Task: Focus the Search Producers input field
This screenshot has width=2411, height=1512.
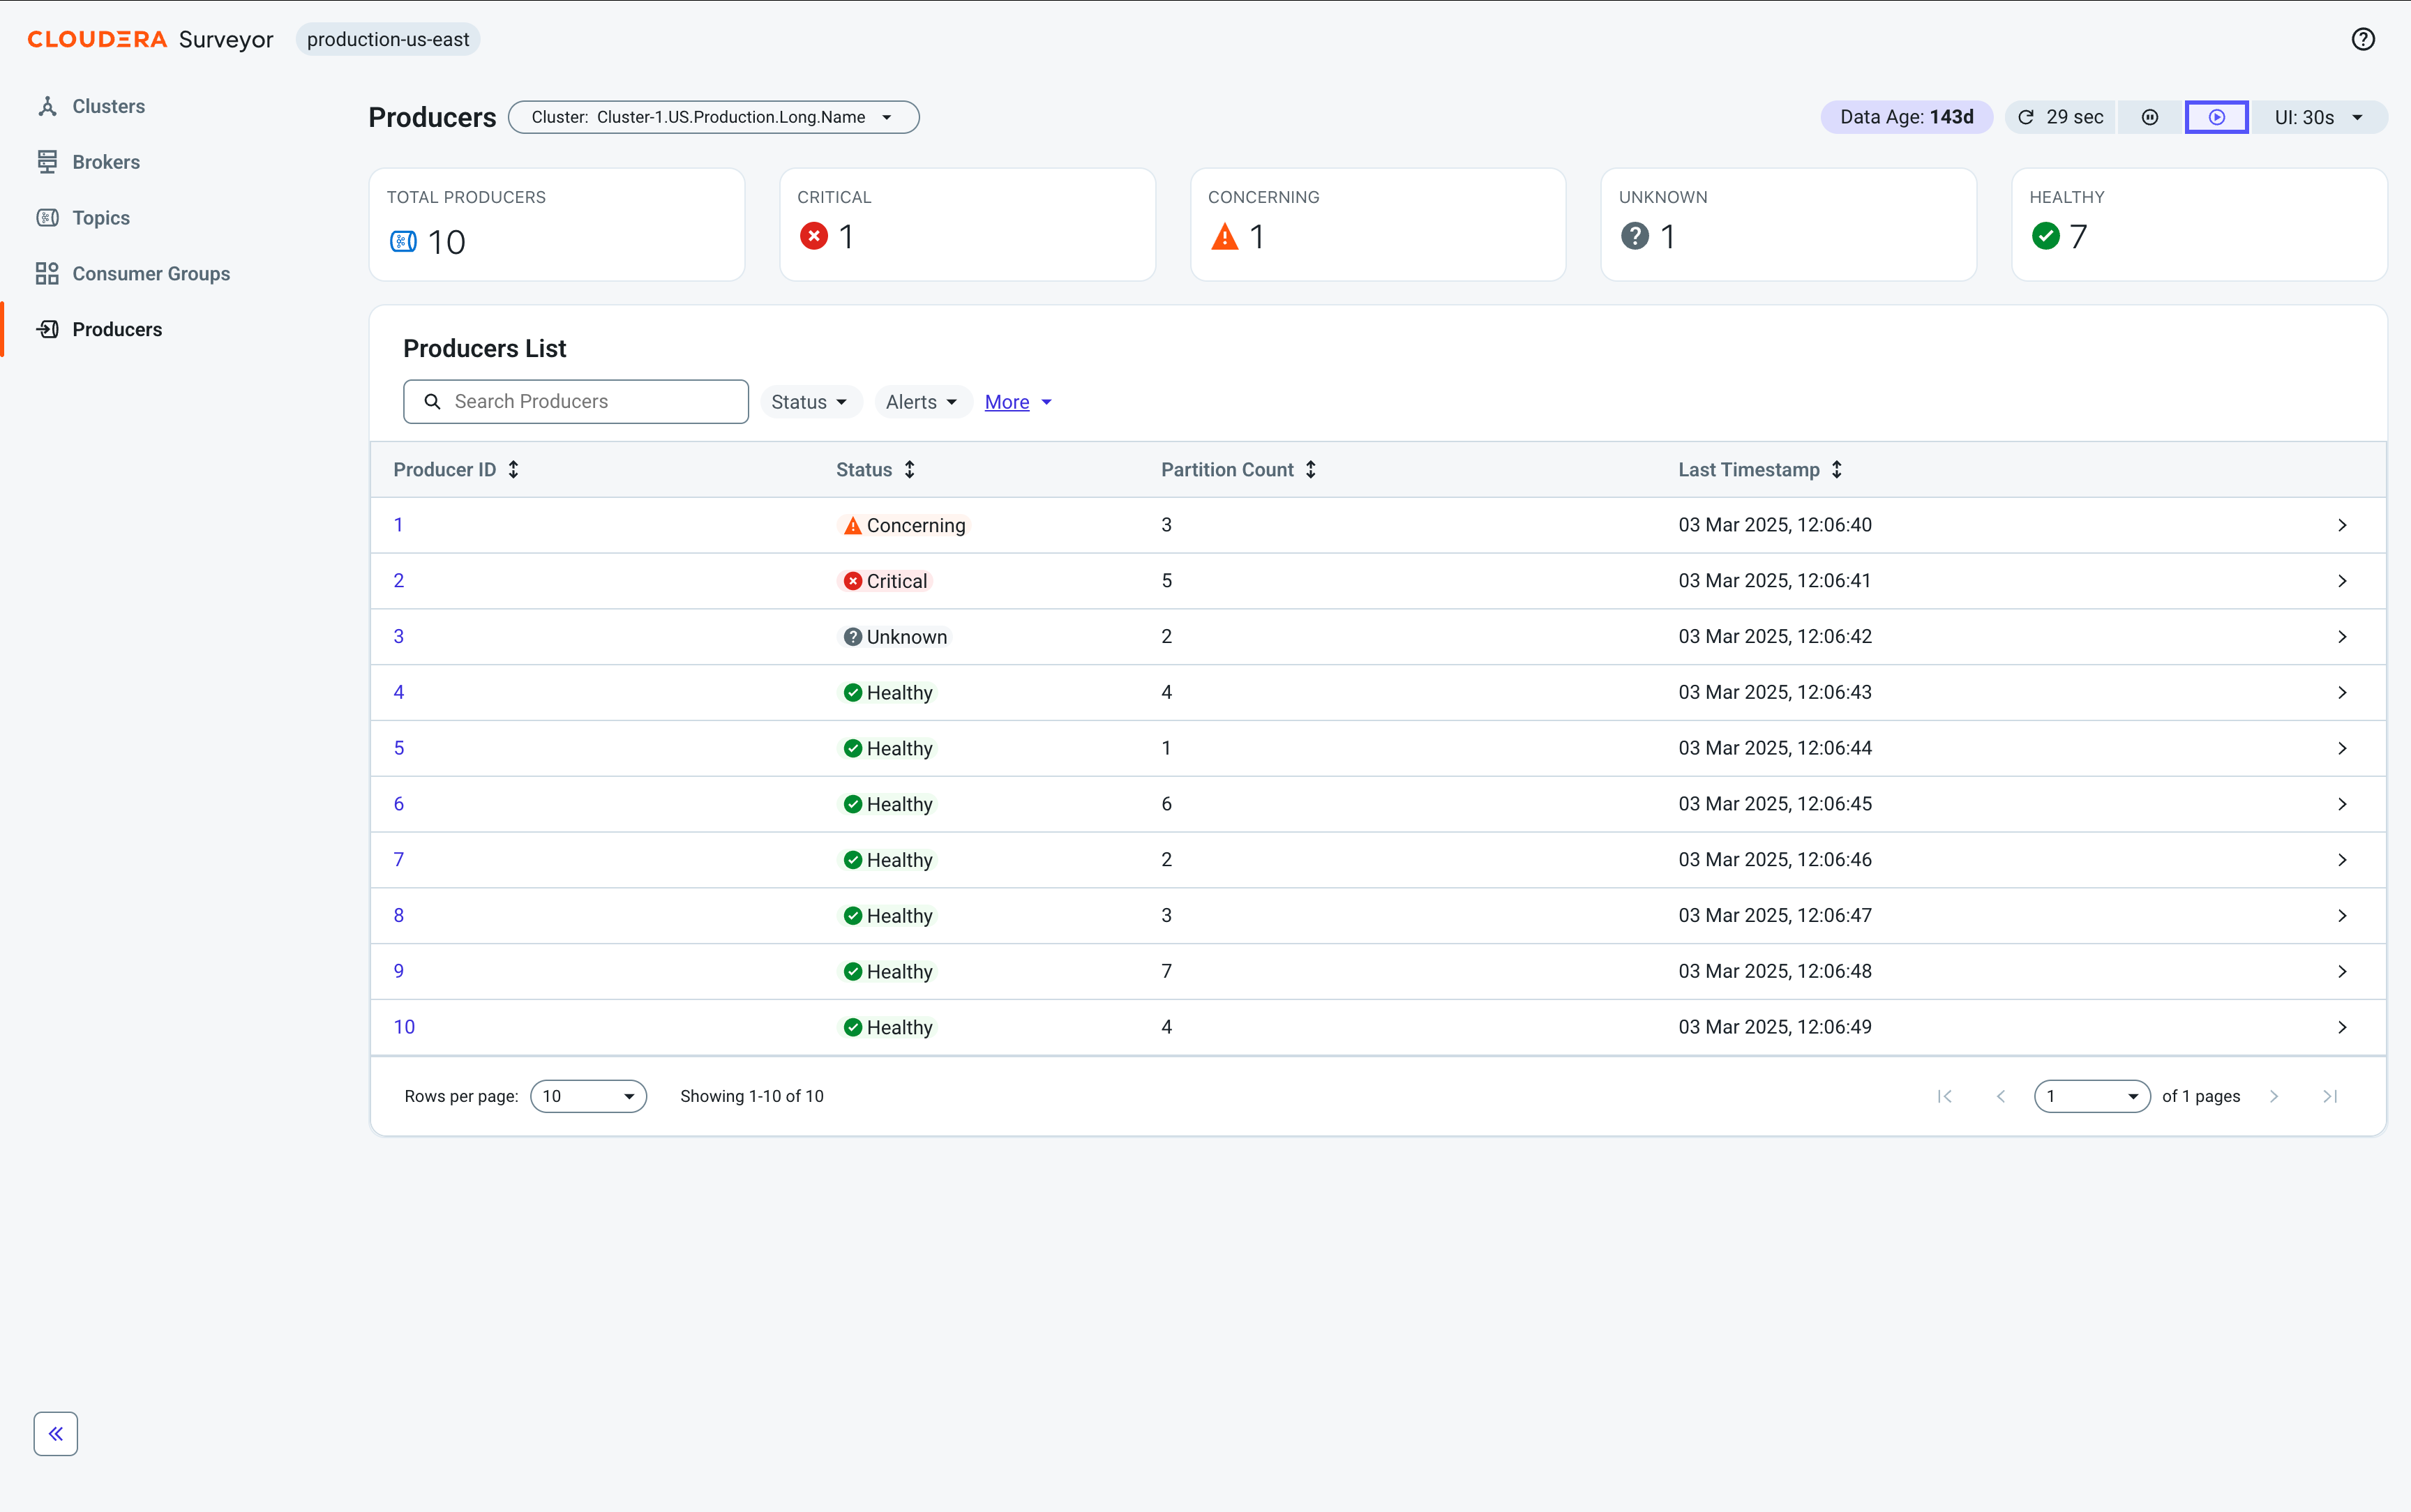Action: (x=576, y=401)
